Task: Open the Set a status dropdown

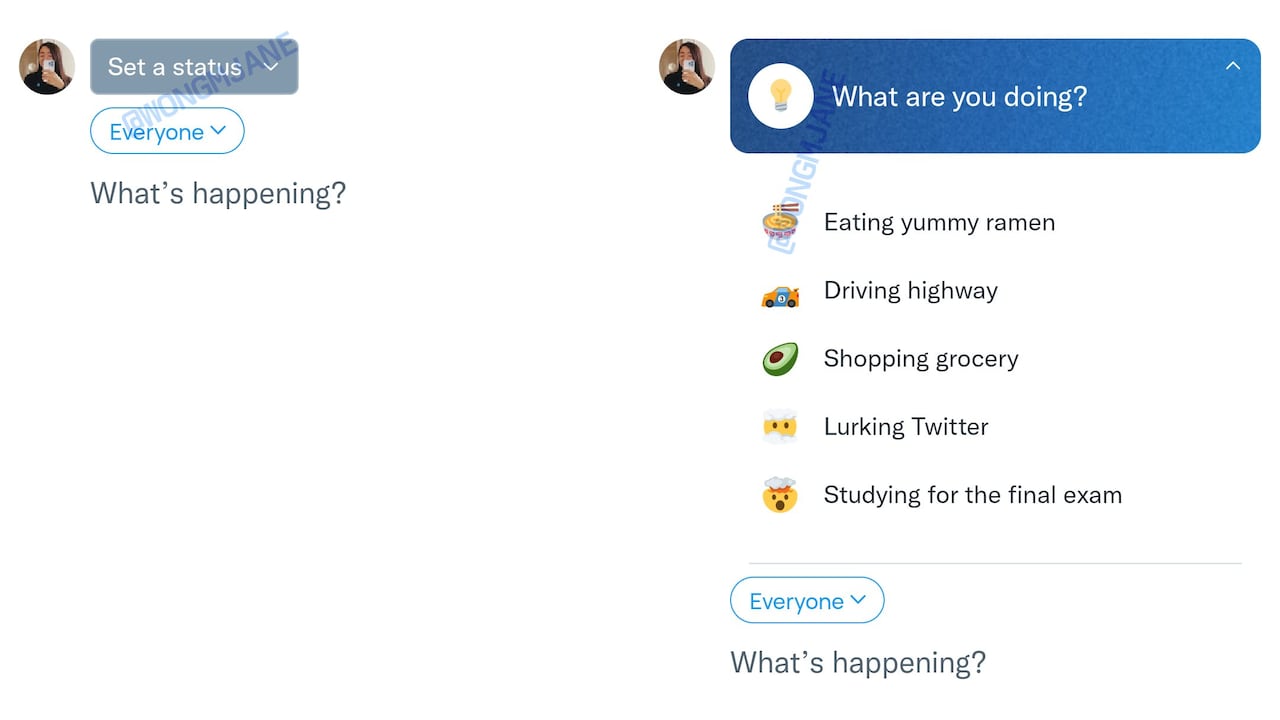Action: point(194,67)
